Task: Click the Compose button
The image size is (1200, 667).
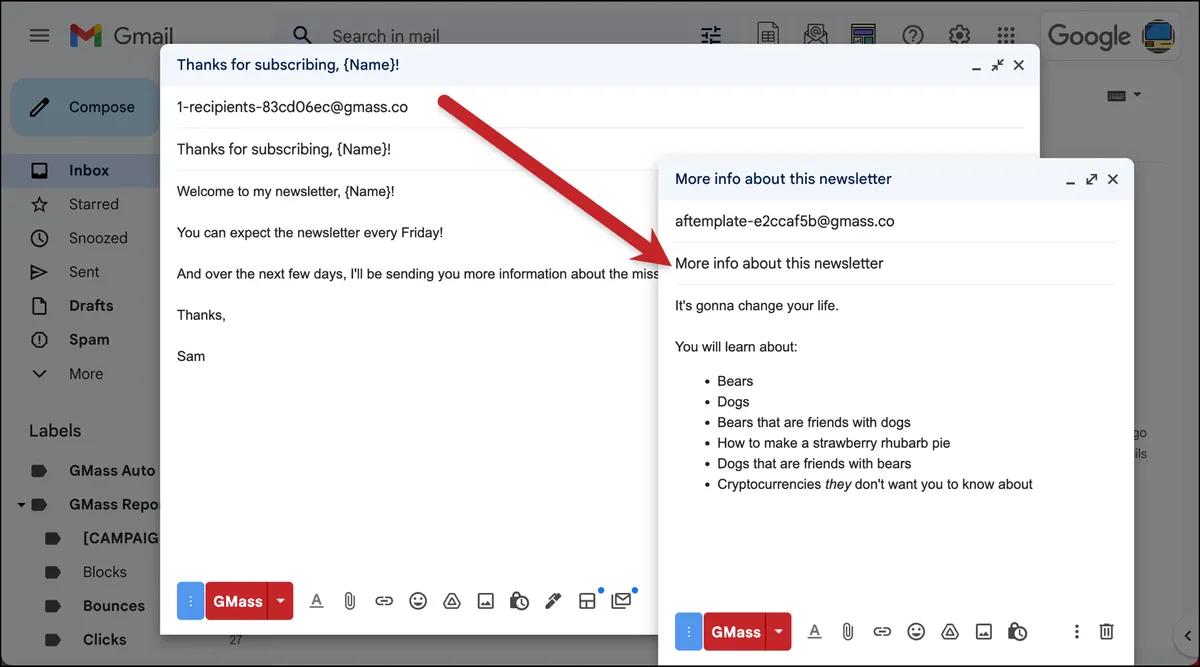Action: tap(85, 107)
